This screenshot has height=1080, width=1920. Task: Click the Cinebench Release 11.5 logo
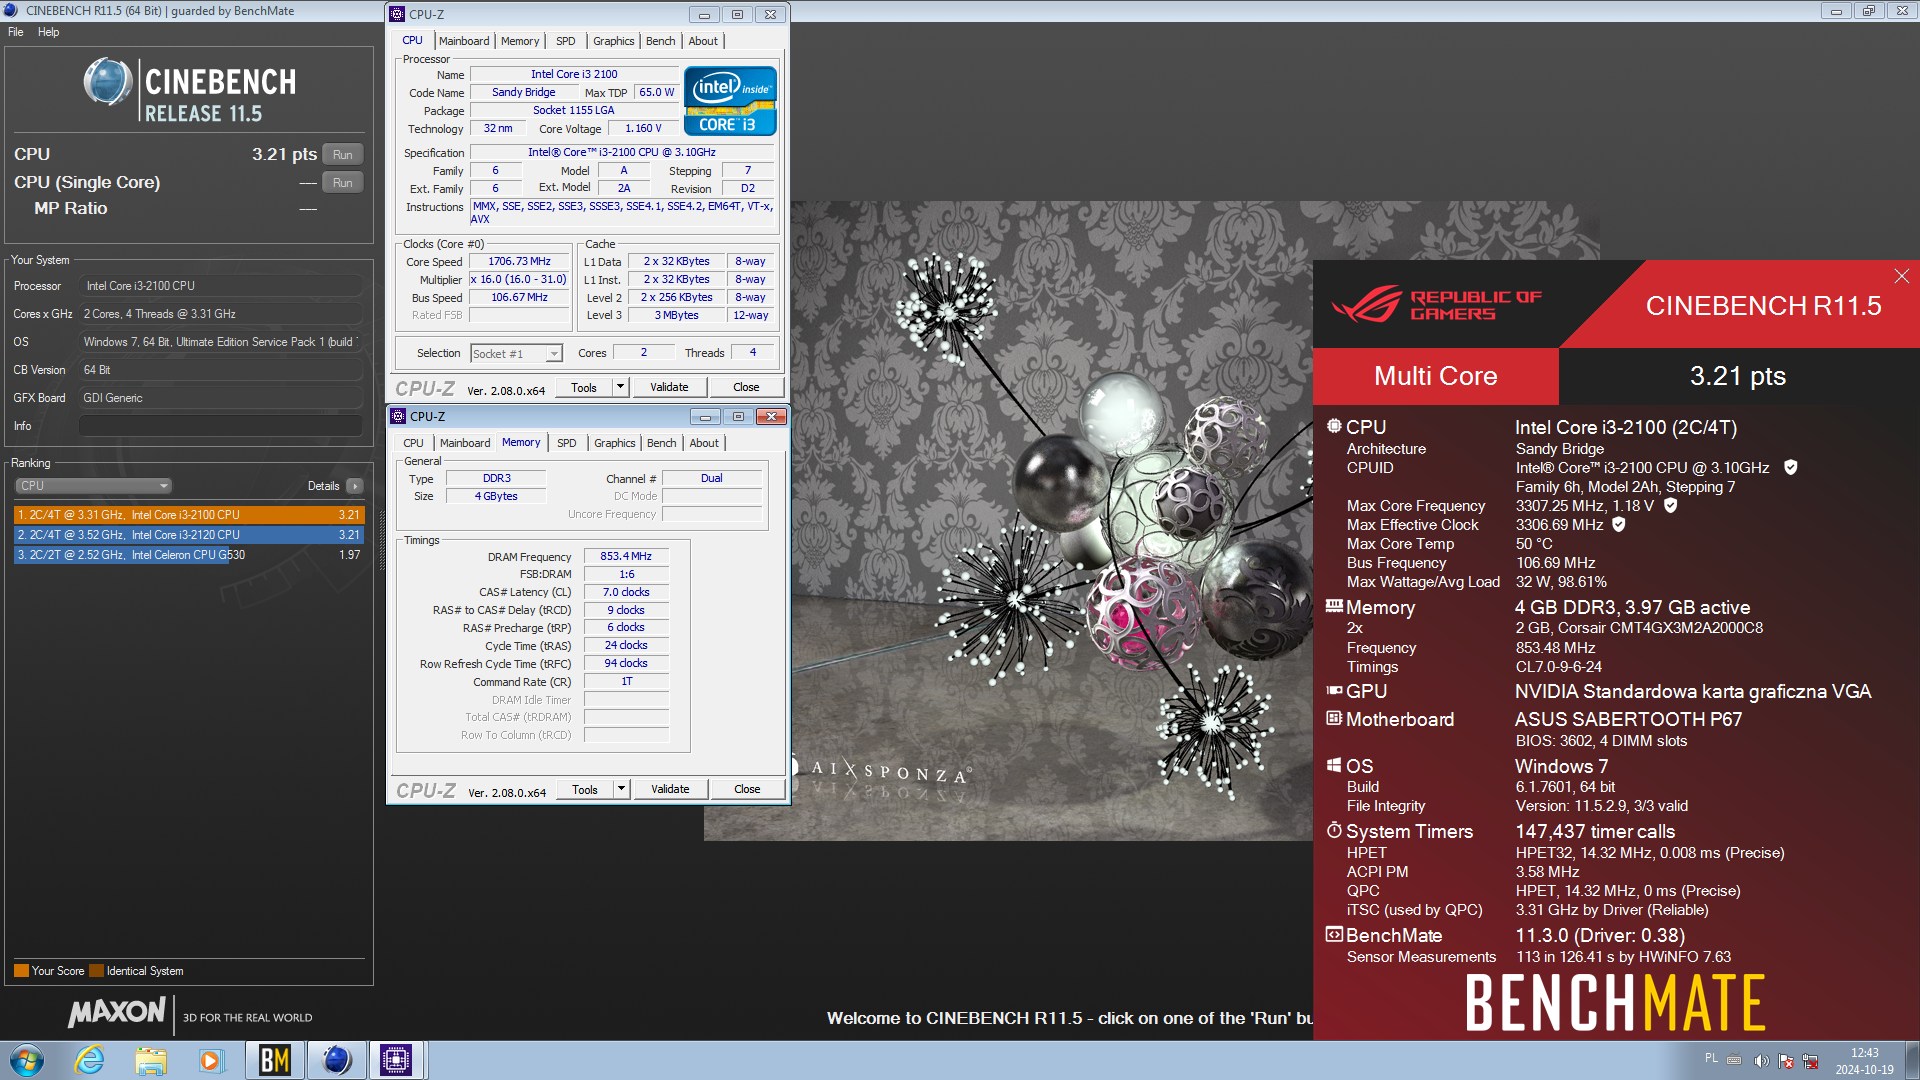(x=190, y=90)
